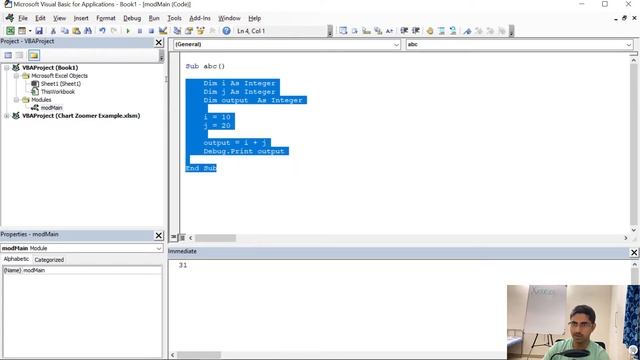Viewport: 640px width, 360px height.
Task: Toggle breakpoint using the hand icon
Action: pos(430,31)
